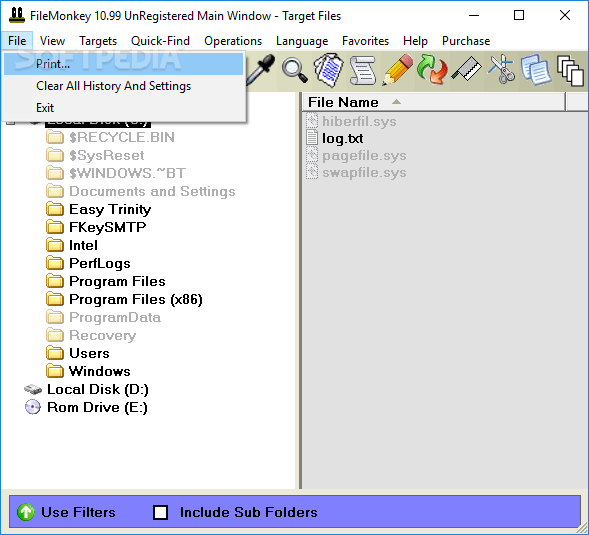Screen dimensions: 589x535
Task: Click the PerfLogs folder icon
Action: 55,263
